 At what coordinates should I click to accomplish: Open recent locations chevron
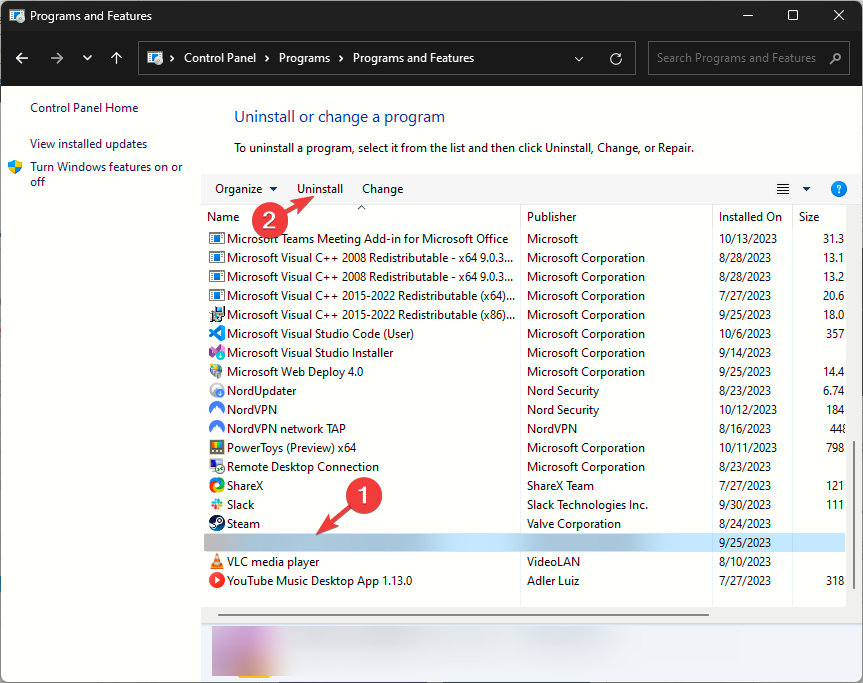coord(87,58)
